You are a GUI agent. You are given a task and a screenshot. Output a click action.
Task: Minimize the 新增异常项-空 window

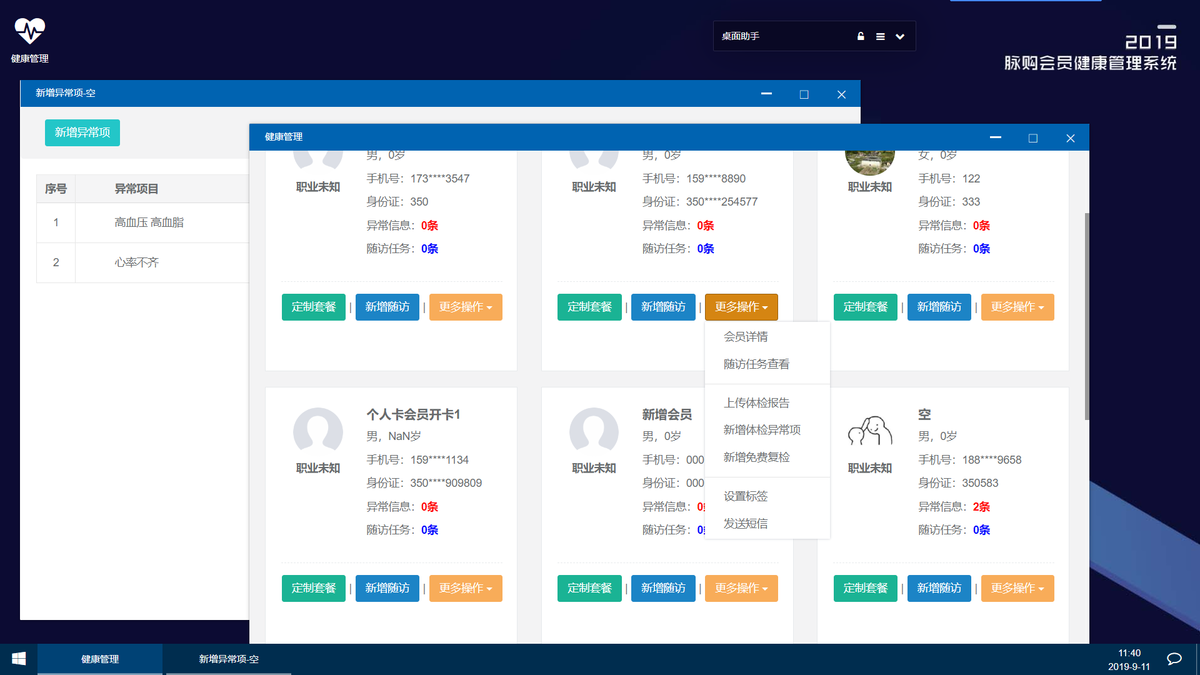pyautogui.click(x=766, y=94)
